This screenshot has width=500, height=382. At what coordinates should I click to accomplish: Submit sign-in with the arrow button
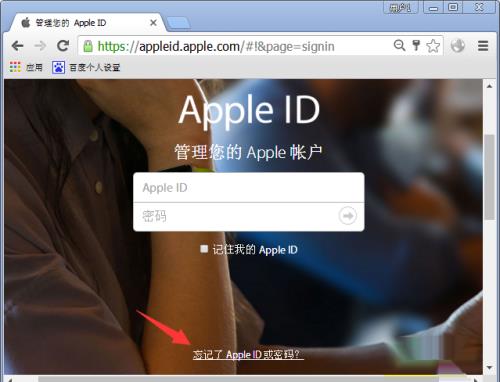[x=348, y=216]
